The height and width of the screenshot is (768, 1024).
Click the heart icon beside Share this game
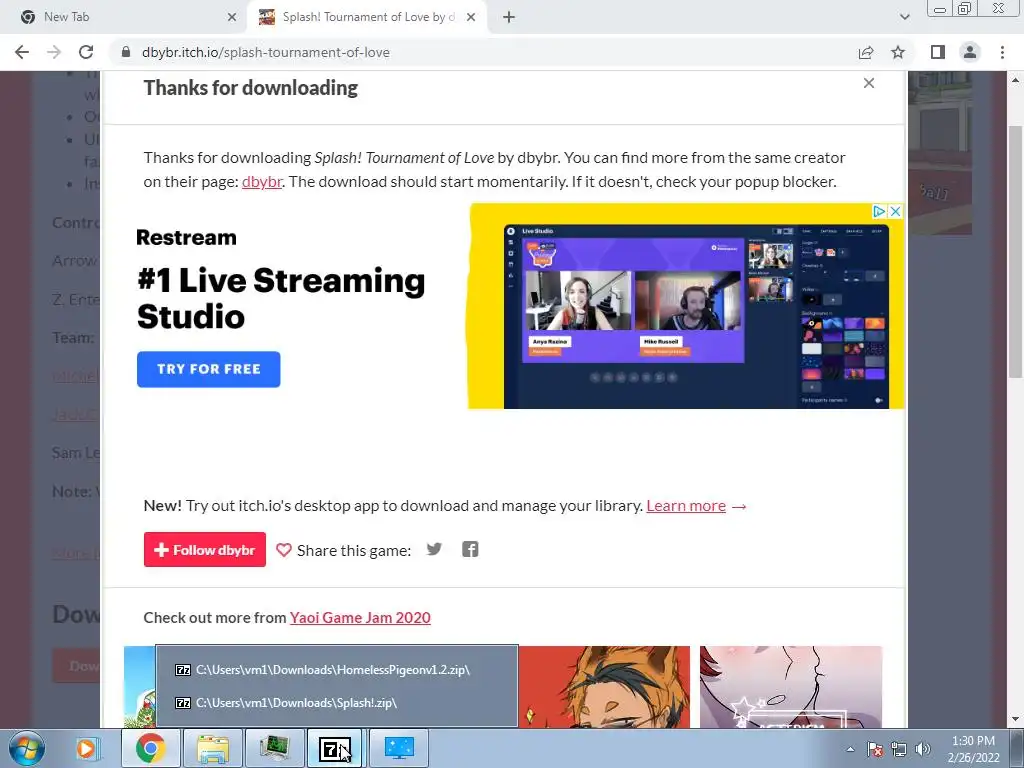click(x=283, y=550)
